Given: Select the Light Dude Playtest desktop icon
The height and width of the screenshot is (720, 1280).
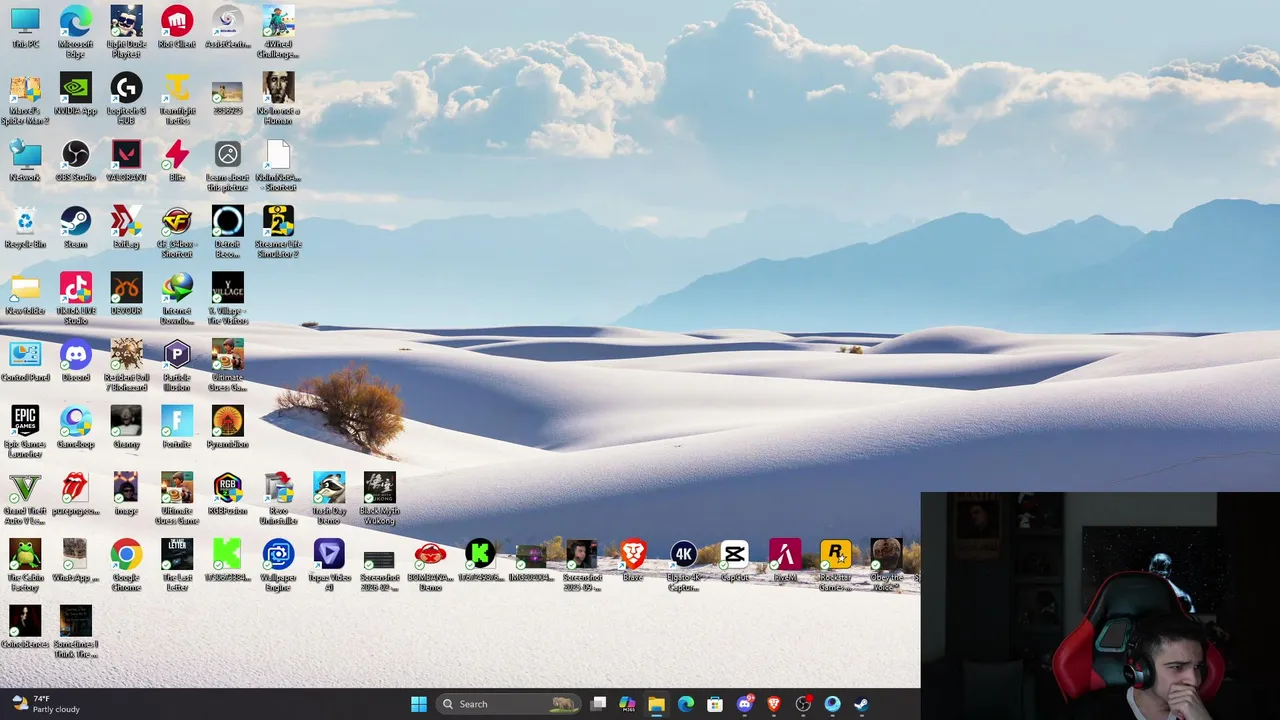Looking at the screenshot, I should (x=126, y=32).
